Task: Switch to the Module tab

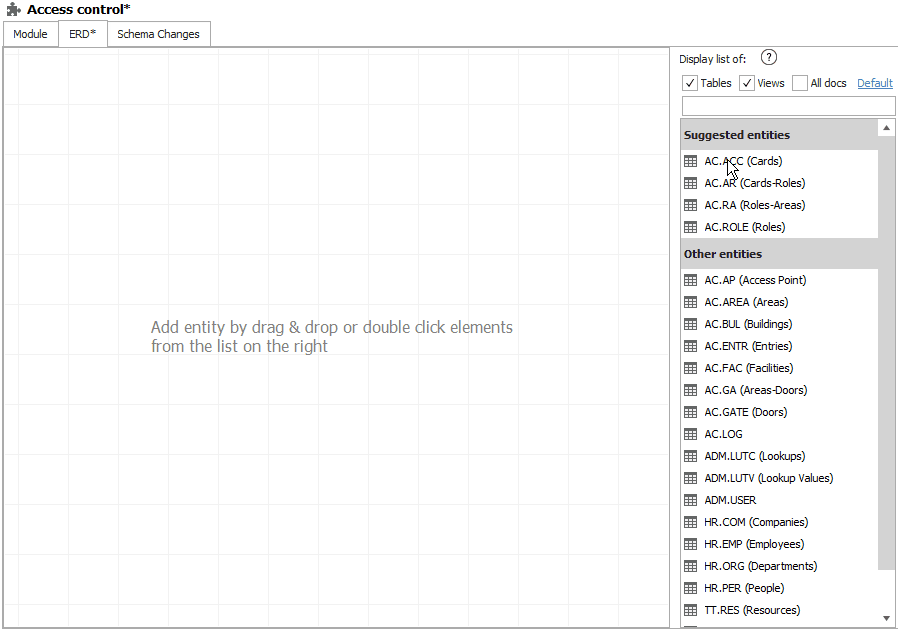Action: tap(30, 33)
